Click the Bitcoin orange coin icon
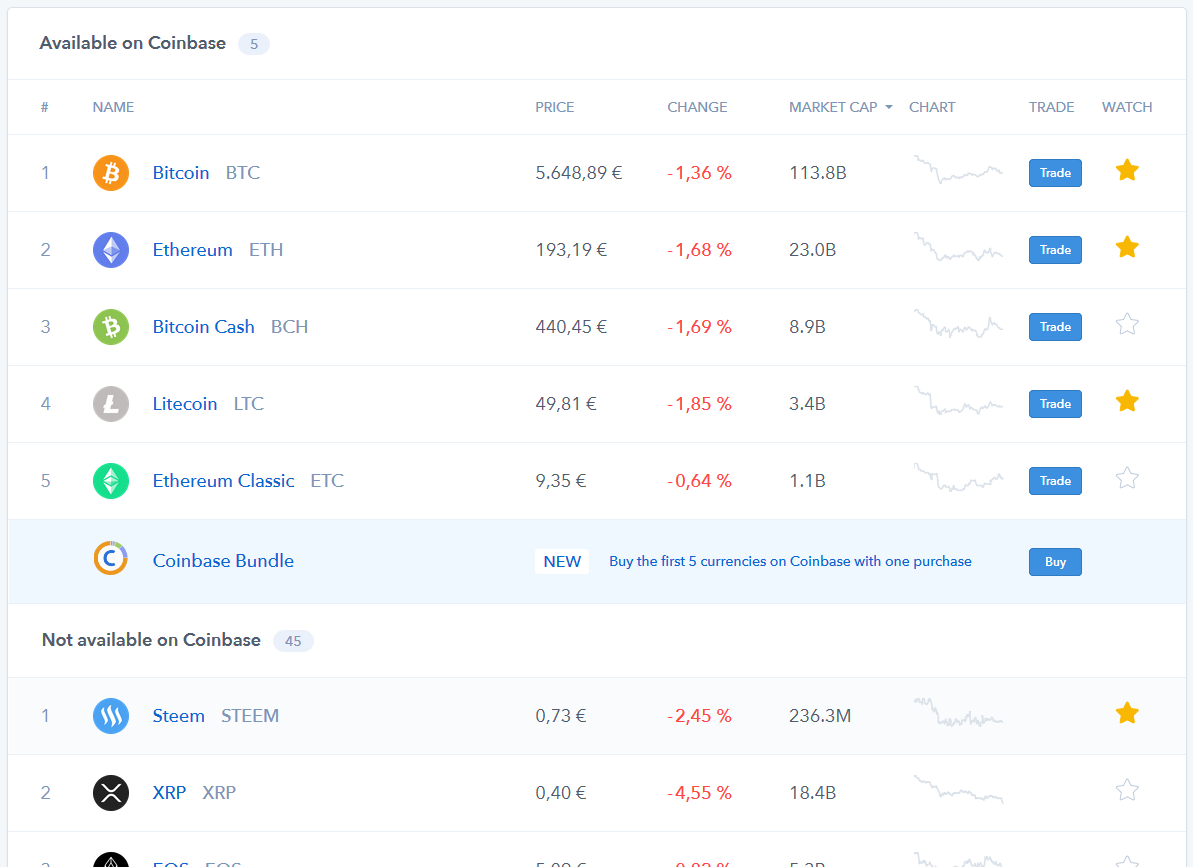Viewport: 1193px width, 867px height. (x=111, y=173)
